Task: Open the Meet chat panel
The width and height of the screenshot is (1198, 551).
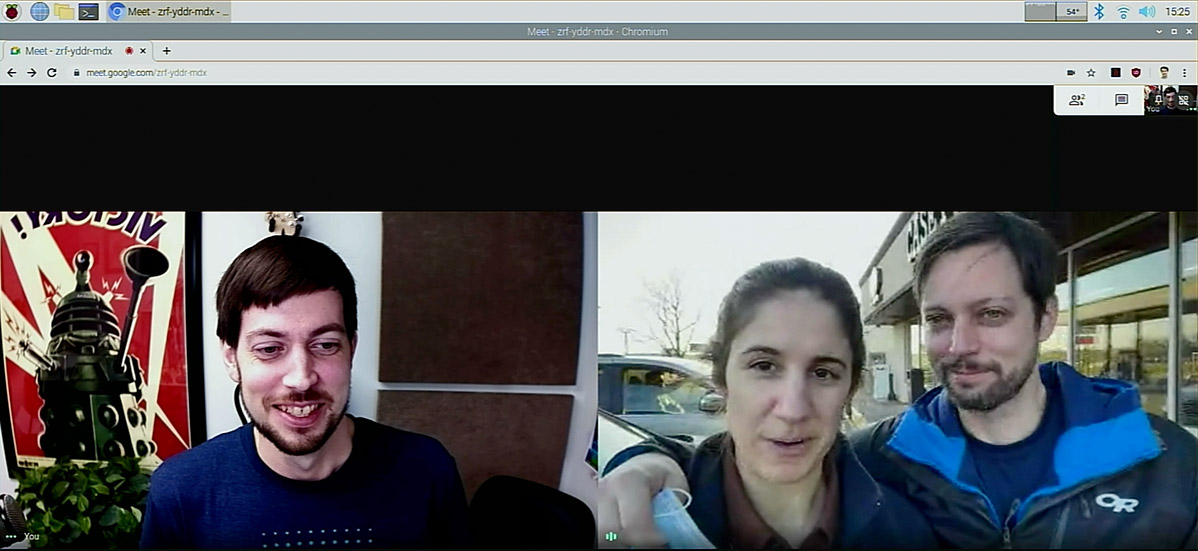Action: click(1122, 100)
